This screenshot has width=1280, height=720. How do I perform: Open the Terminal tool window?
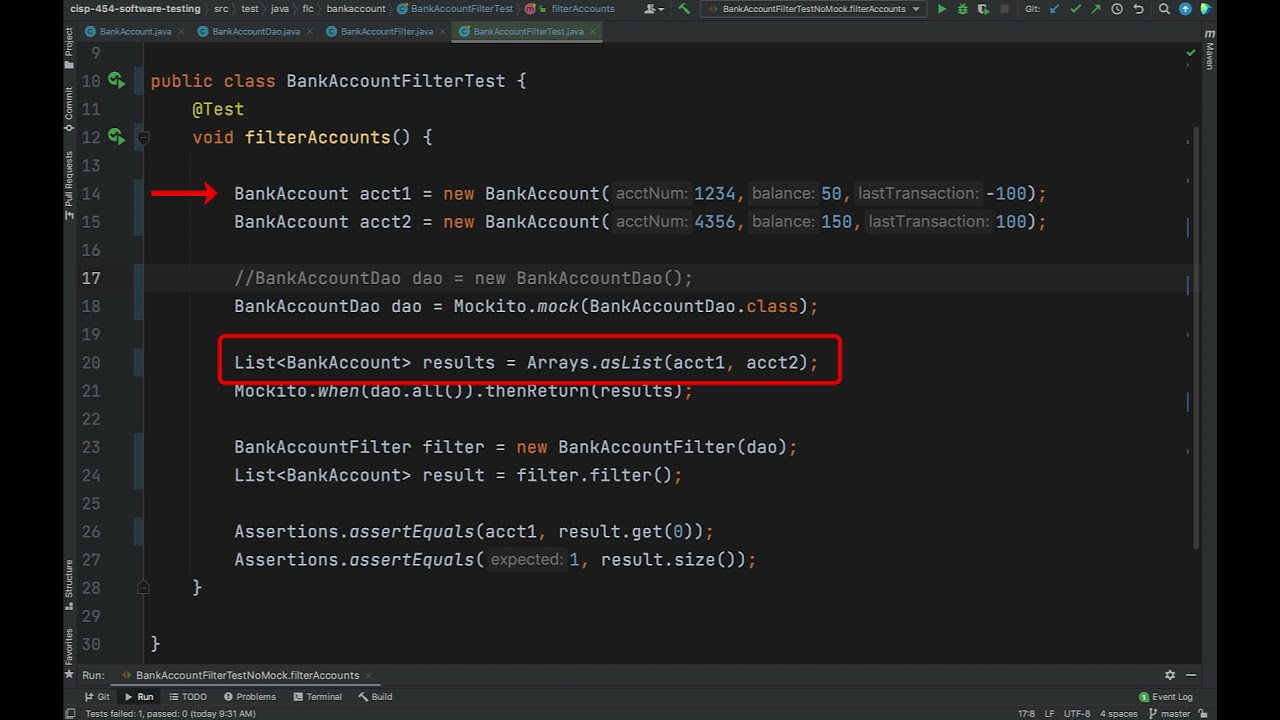[x=317, y=697]
